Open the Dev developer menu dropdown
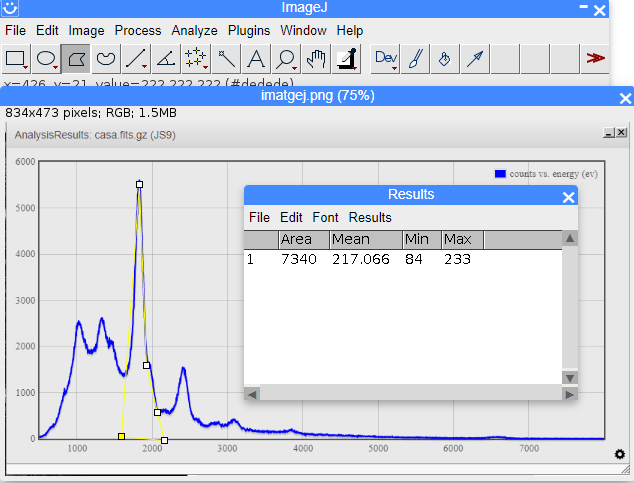This screenshot has width=634, height=483. [x=386, y=59]
